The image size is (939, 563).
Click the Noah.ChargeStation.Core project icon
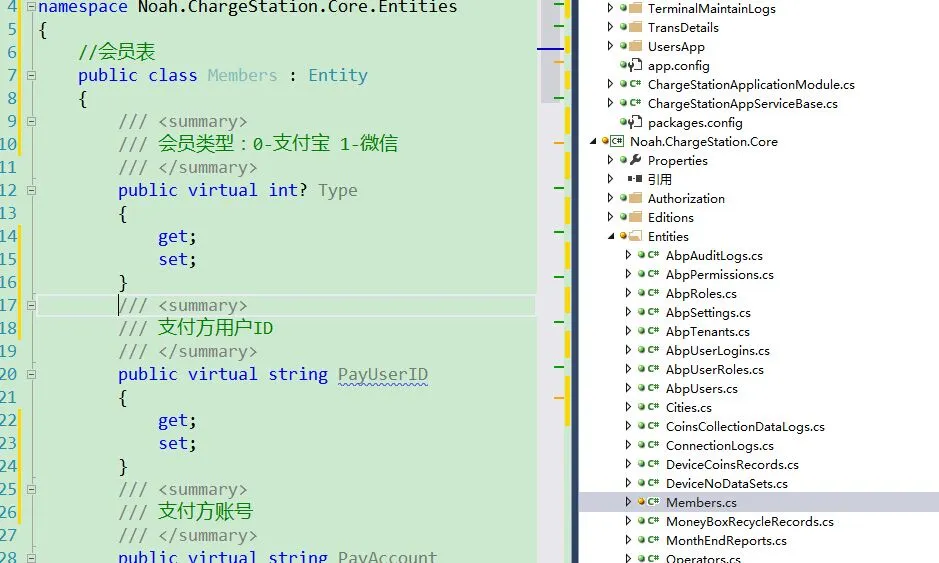pyautogui.click(x=617, y=141)
